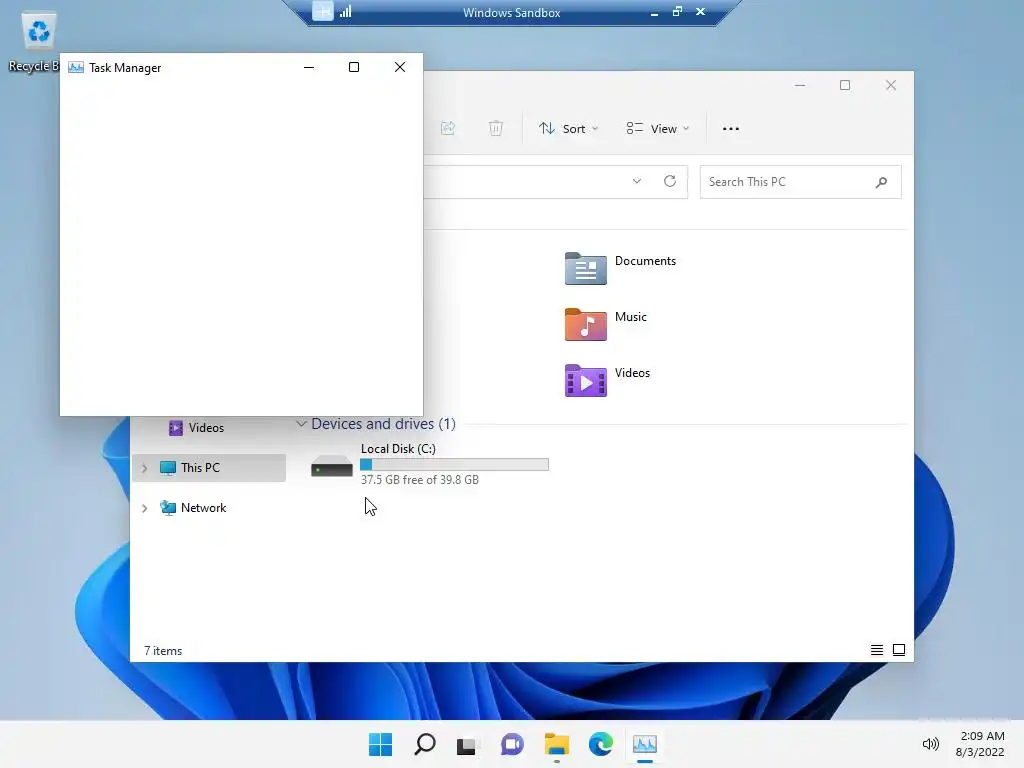Image resolution: width=1024 pixels, height=768 pixels.
Task: Close the Windows Sandbox connection bar
Action: (700, 11)
